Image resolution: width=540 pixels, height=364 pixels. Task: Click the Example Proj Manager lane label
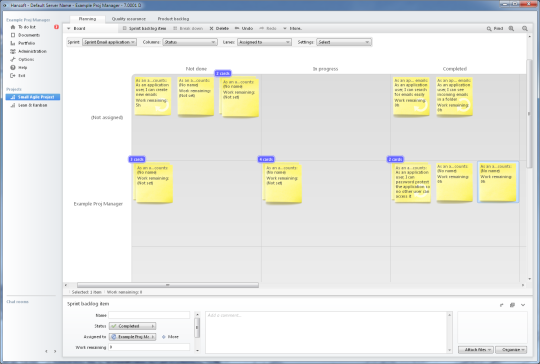(98, 204)
